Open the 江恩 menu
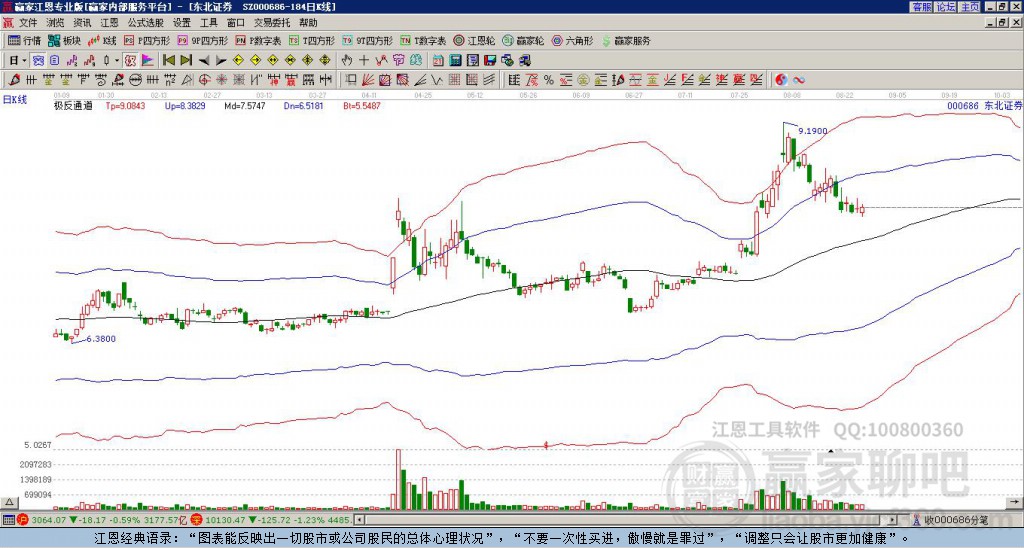This screenshot has width=1024, height=548. (x=109, y=23)
